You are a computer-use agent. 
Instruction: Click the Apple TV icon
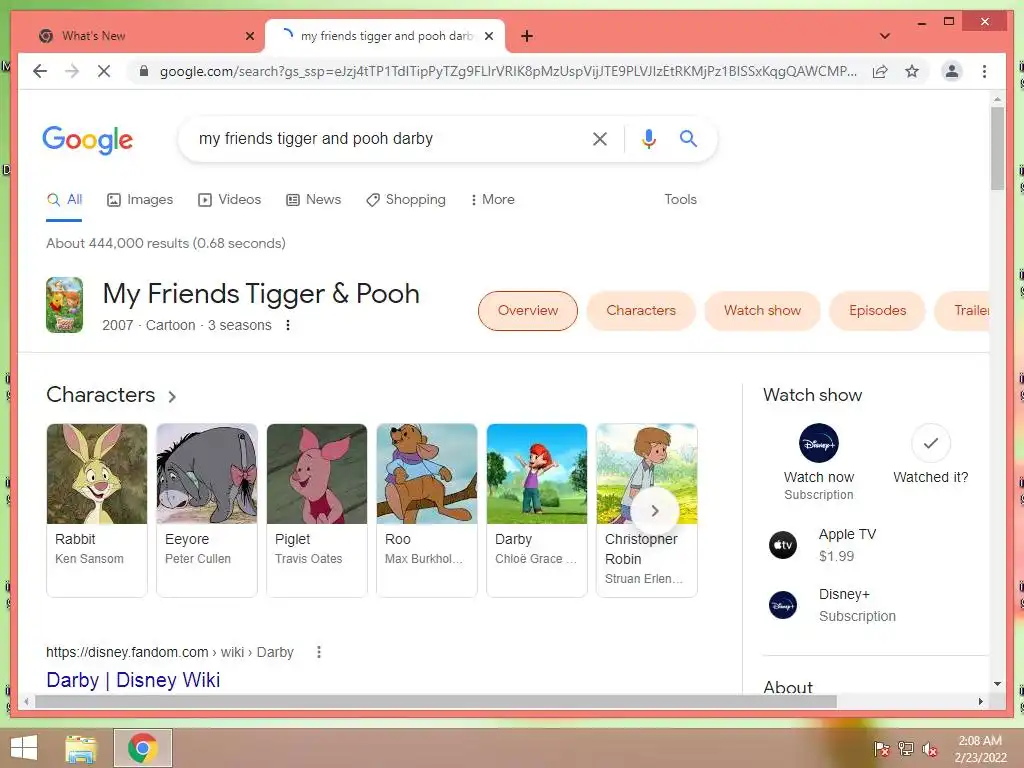[x=782, y=545]
